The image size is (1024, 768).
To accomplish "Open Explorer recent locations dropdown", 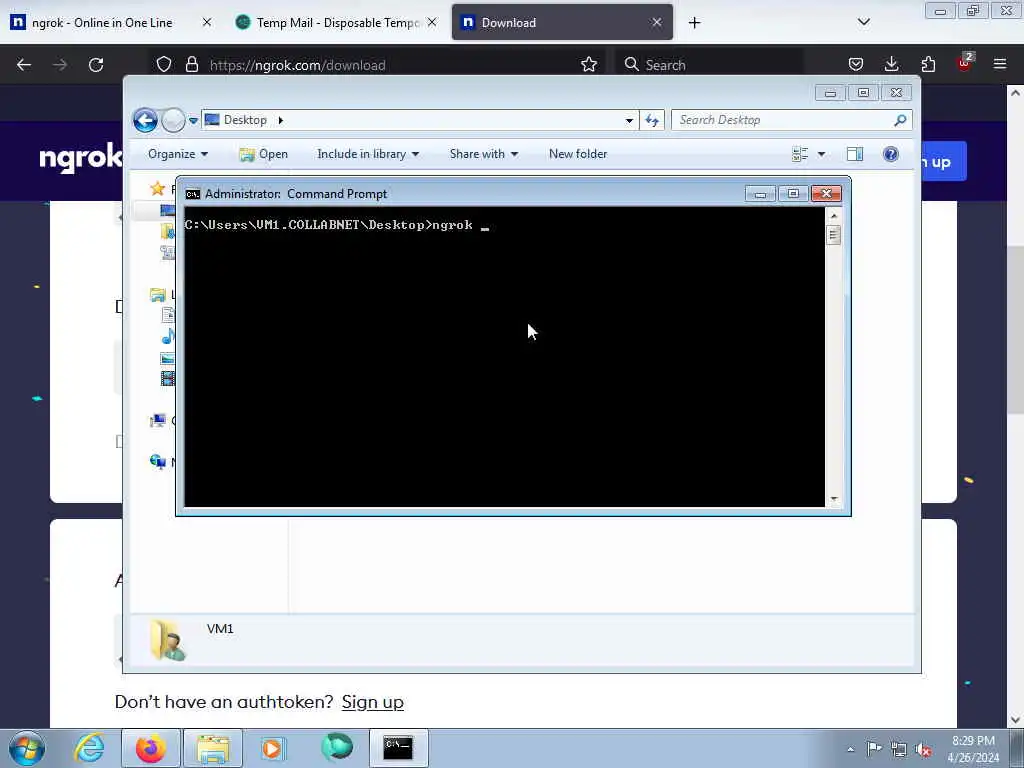I will coord(193,120).
